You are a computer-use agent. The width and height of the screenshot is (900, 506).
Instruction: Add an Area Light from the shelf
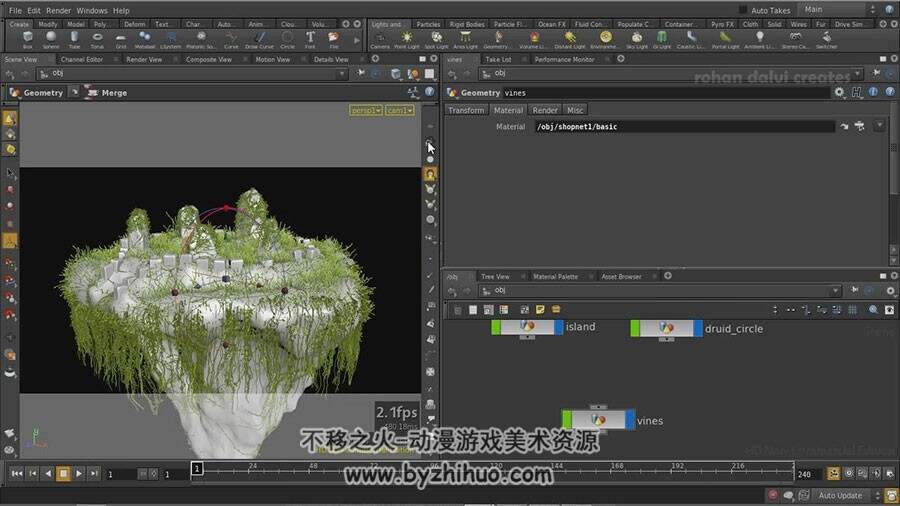tap(465, 40)
